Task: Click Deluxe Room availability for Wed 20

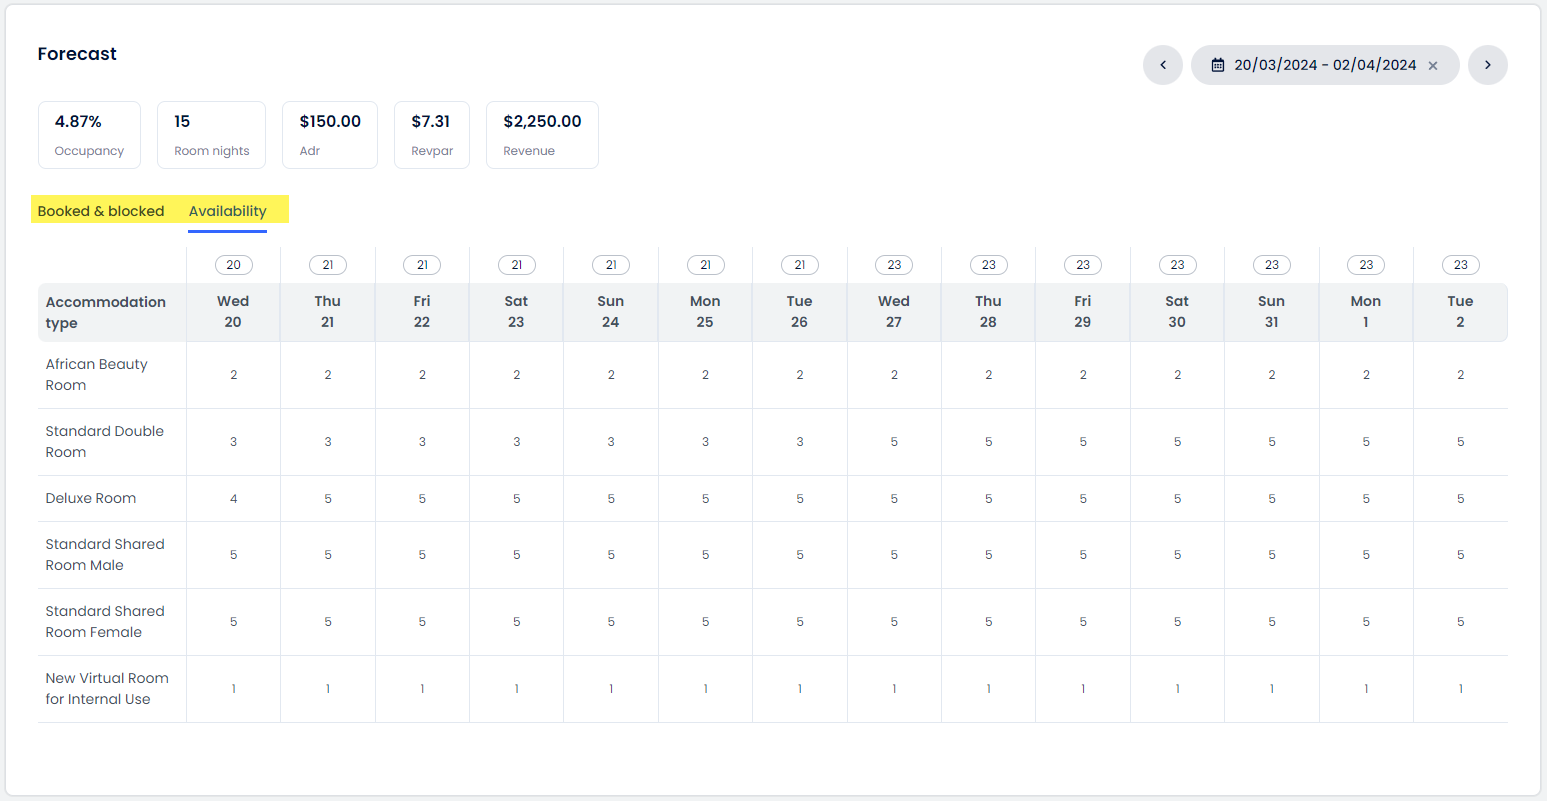Action: [x=233, y=498]
